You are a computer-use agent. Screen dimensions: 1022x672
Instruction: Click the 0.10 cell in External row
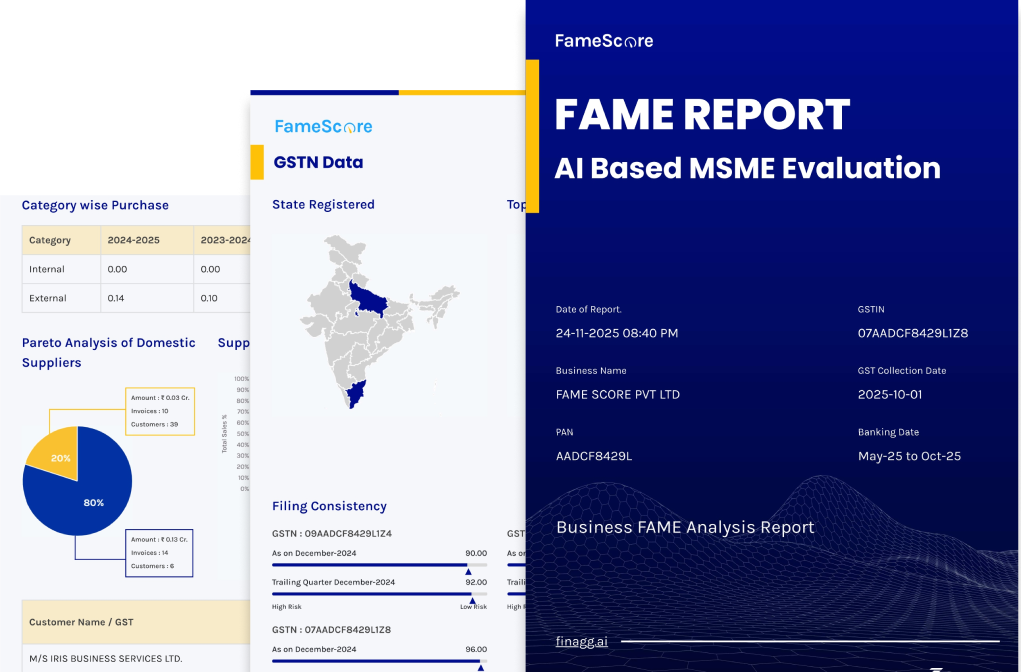(x=222, y=298)
